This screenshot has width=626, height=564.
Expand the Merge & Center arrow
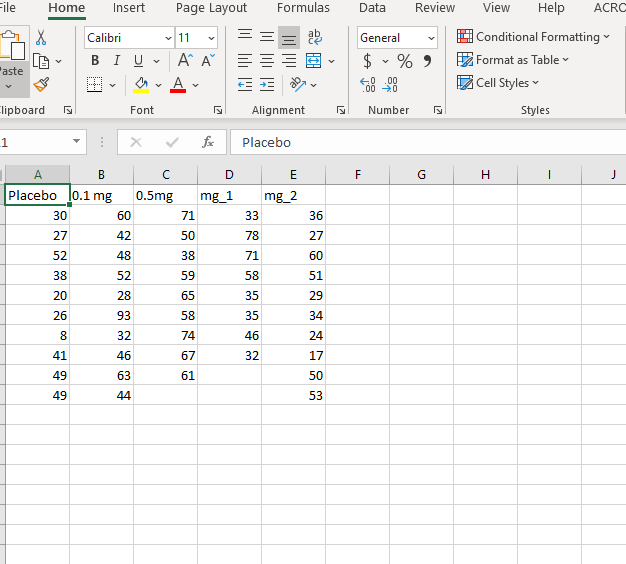[331, 61]
